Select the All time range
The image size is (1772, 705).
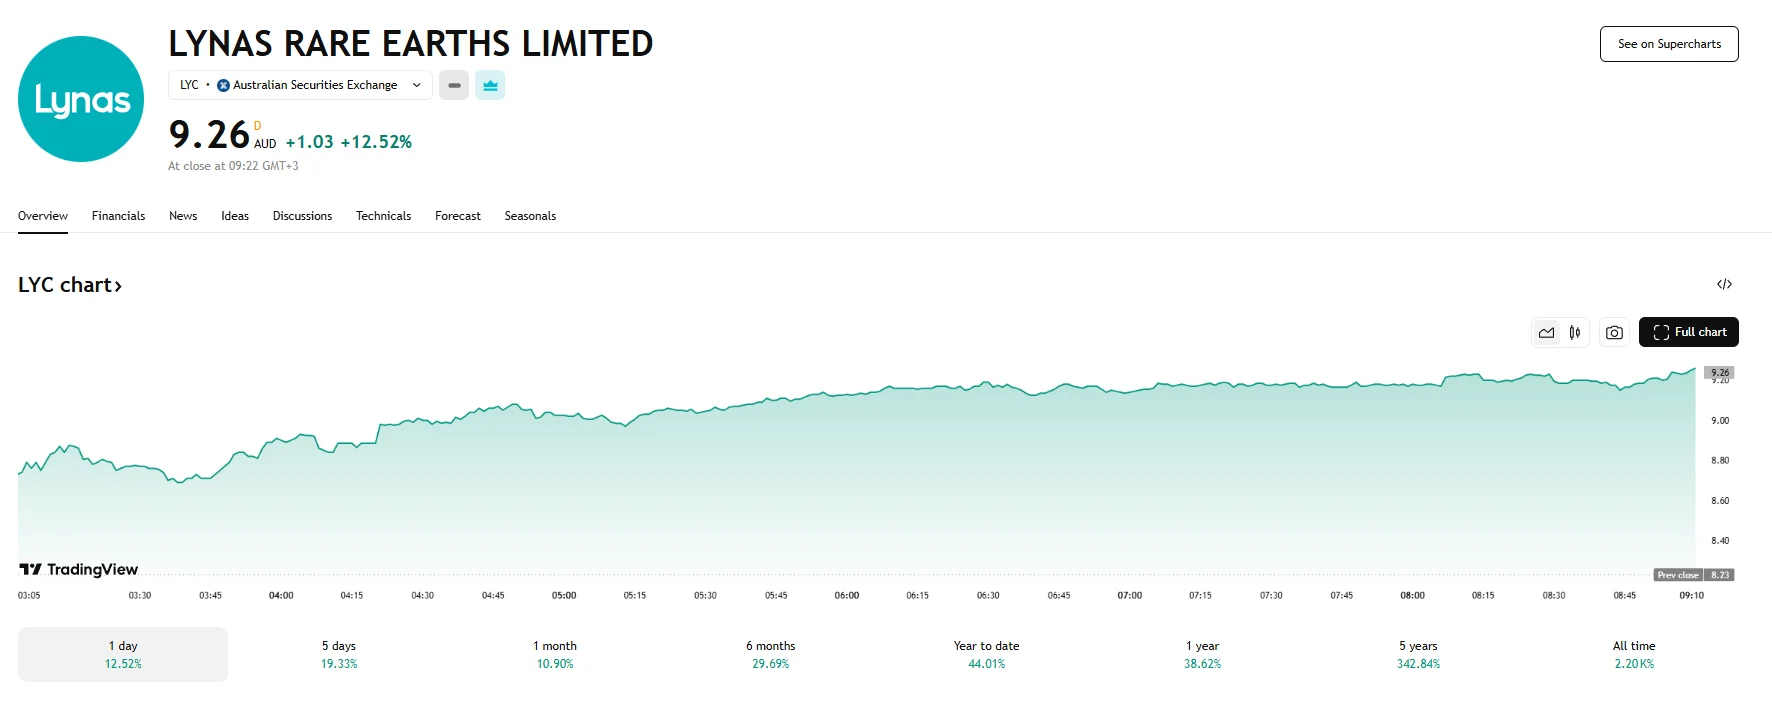point(1634,655)
